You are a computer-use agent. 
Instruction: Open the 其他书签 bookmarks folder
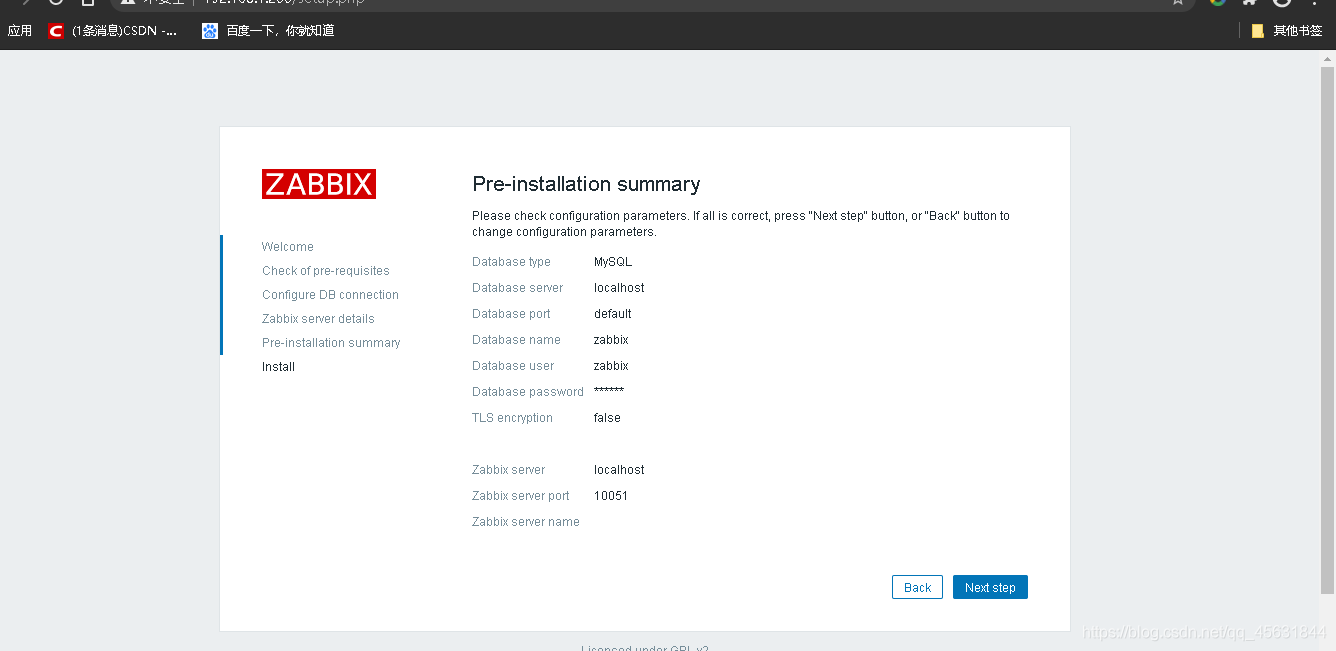(x=1287, y=31)
